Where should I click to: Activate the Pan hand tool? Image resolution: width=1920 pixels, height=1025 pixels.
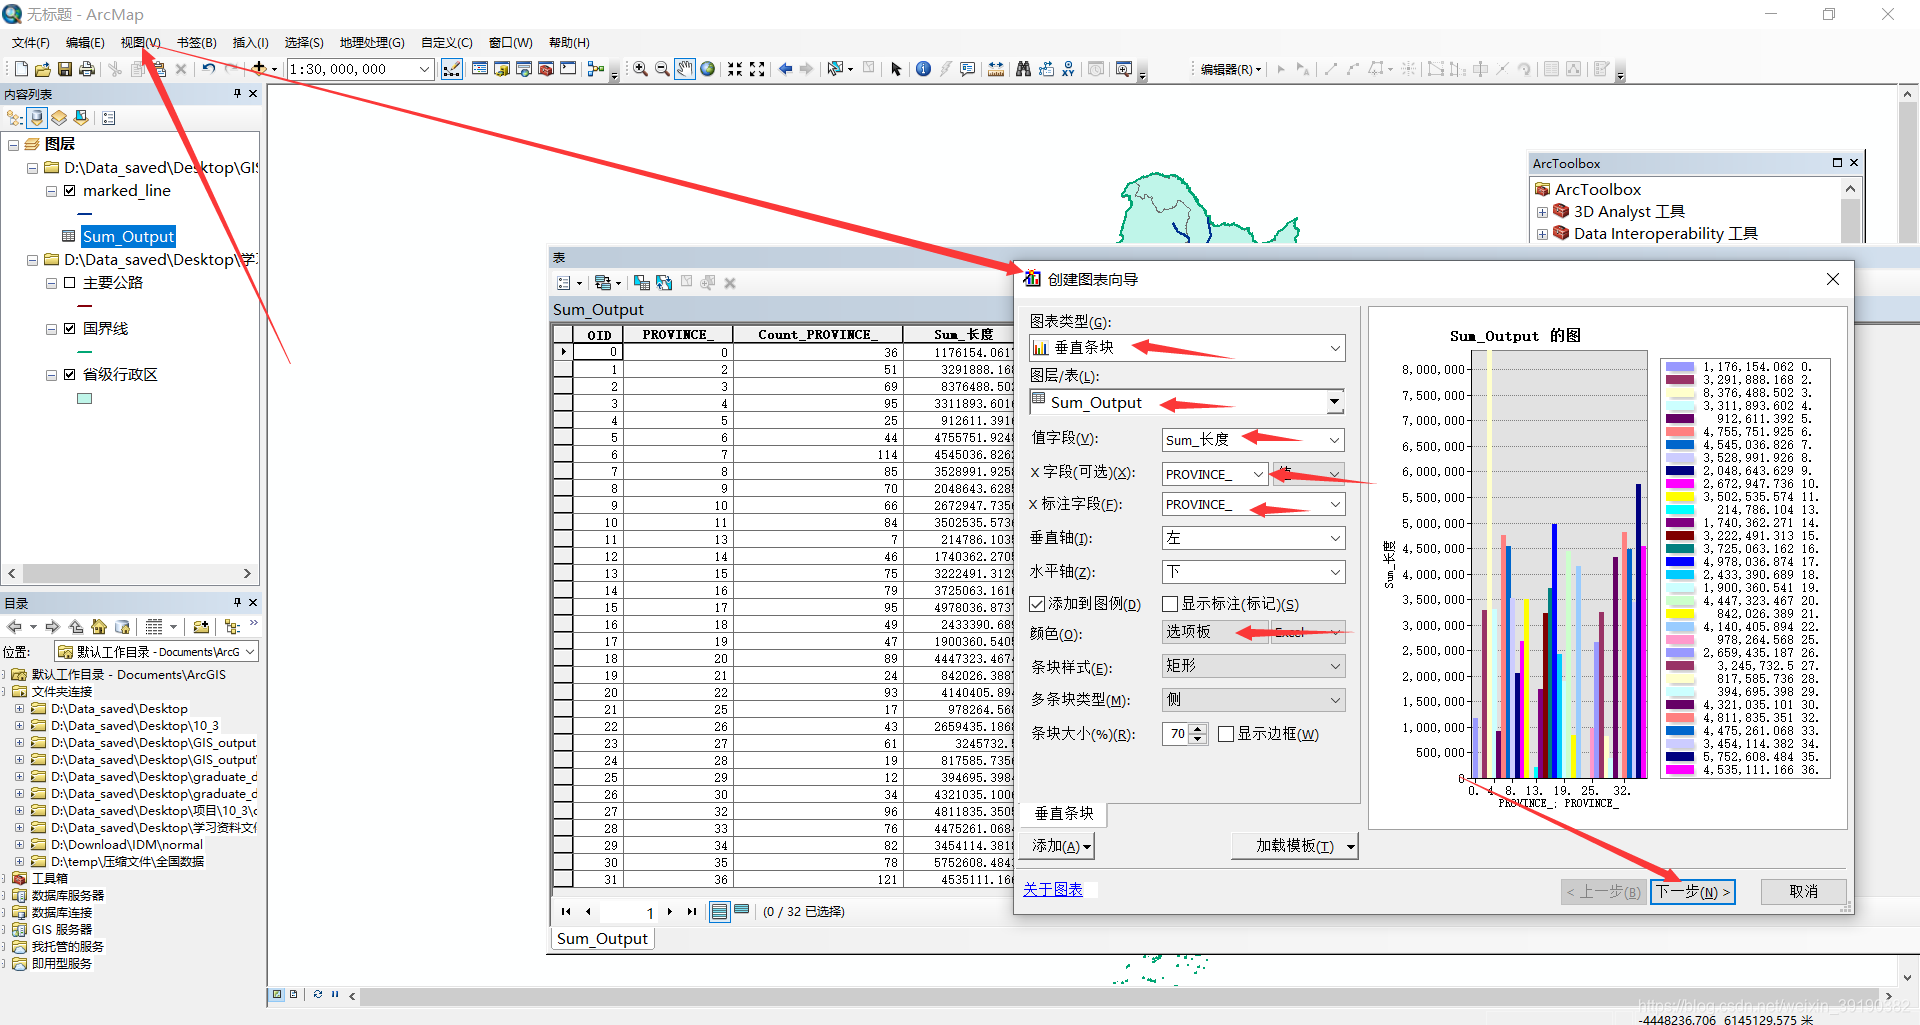(685, 69)
